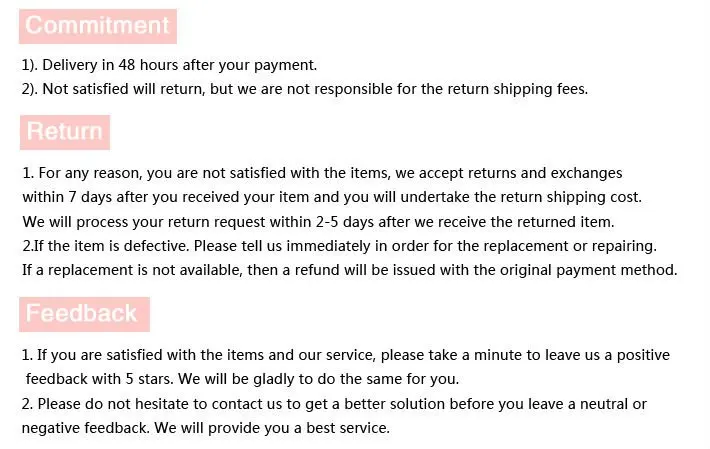The height and width of the screenshot is (449, 710).
Task: Click the pink Return heading banner
Action: pyautogui.click(x=65, y=132)
